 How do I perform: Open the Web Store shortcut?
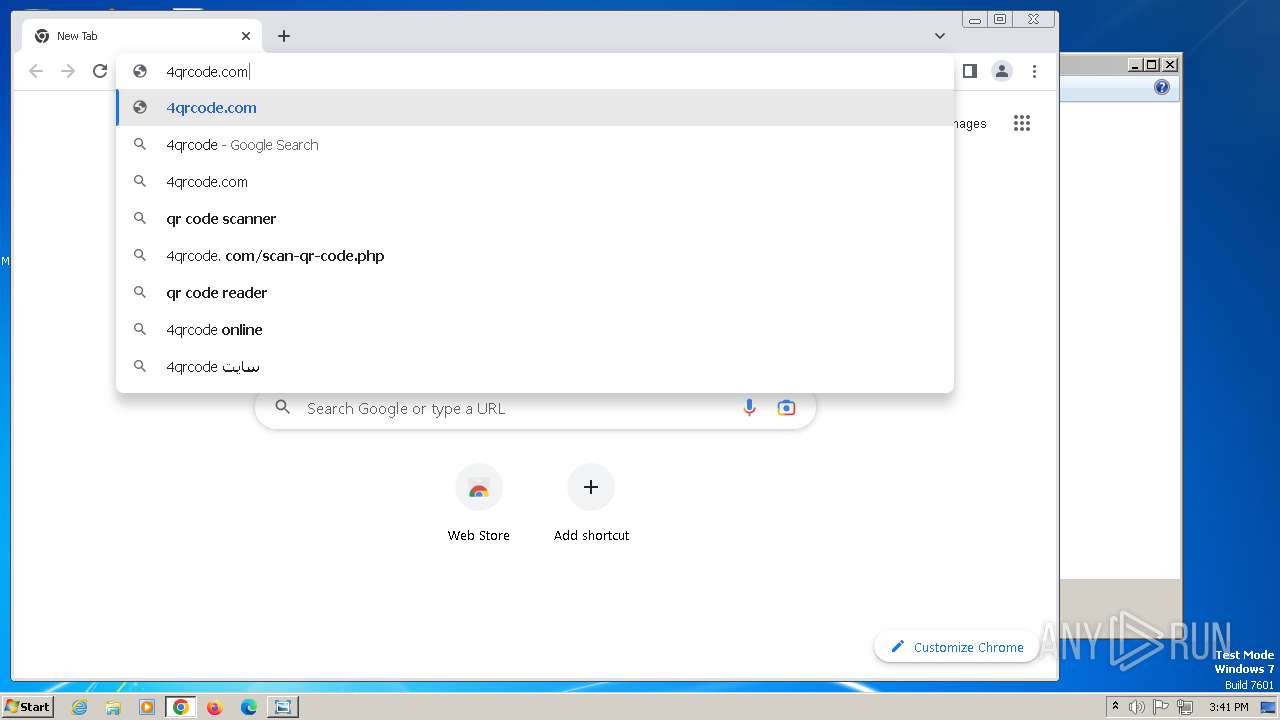(478, 503)
